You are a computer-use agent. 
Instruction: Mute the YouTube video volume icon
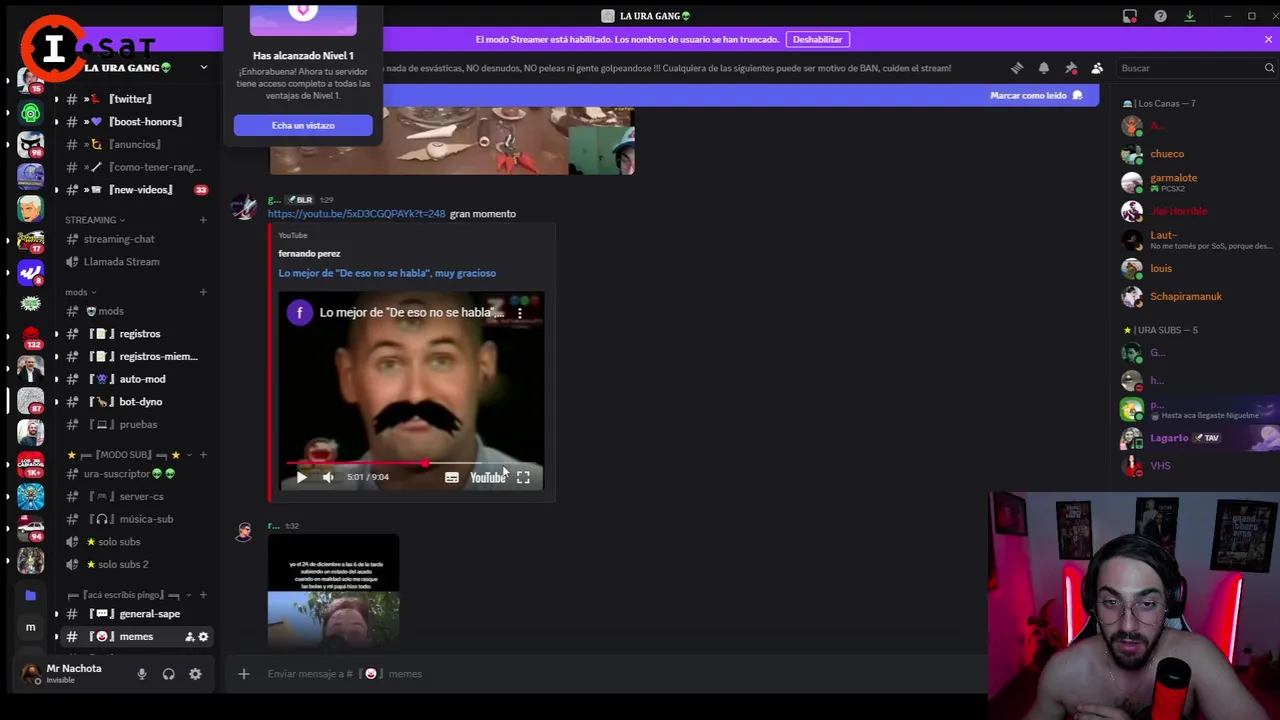[328, 477]
